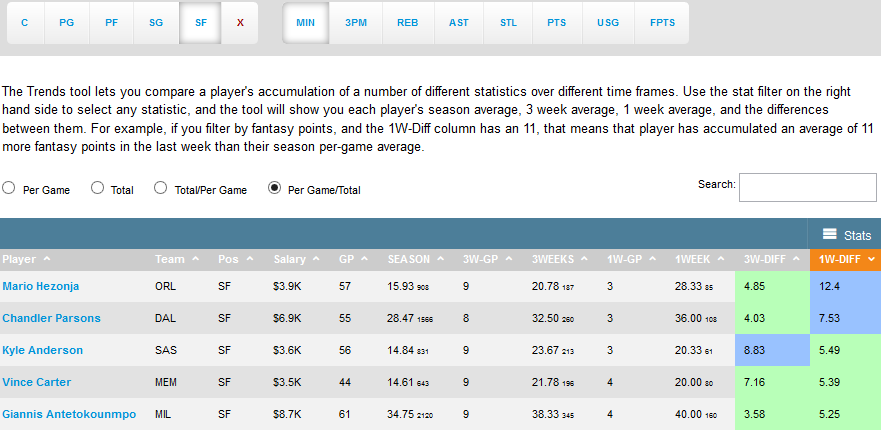Filter by SG position
Screen dimensions: 881x430
[x=156, y=23]
